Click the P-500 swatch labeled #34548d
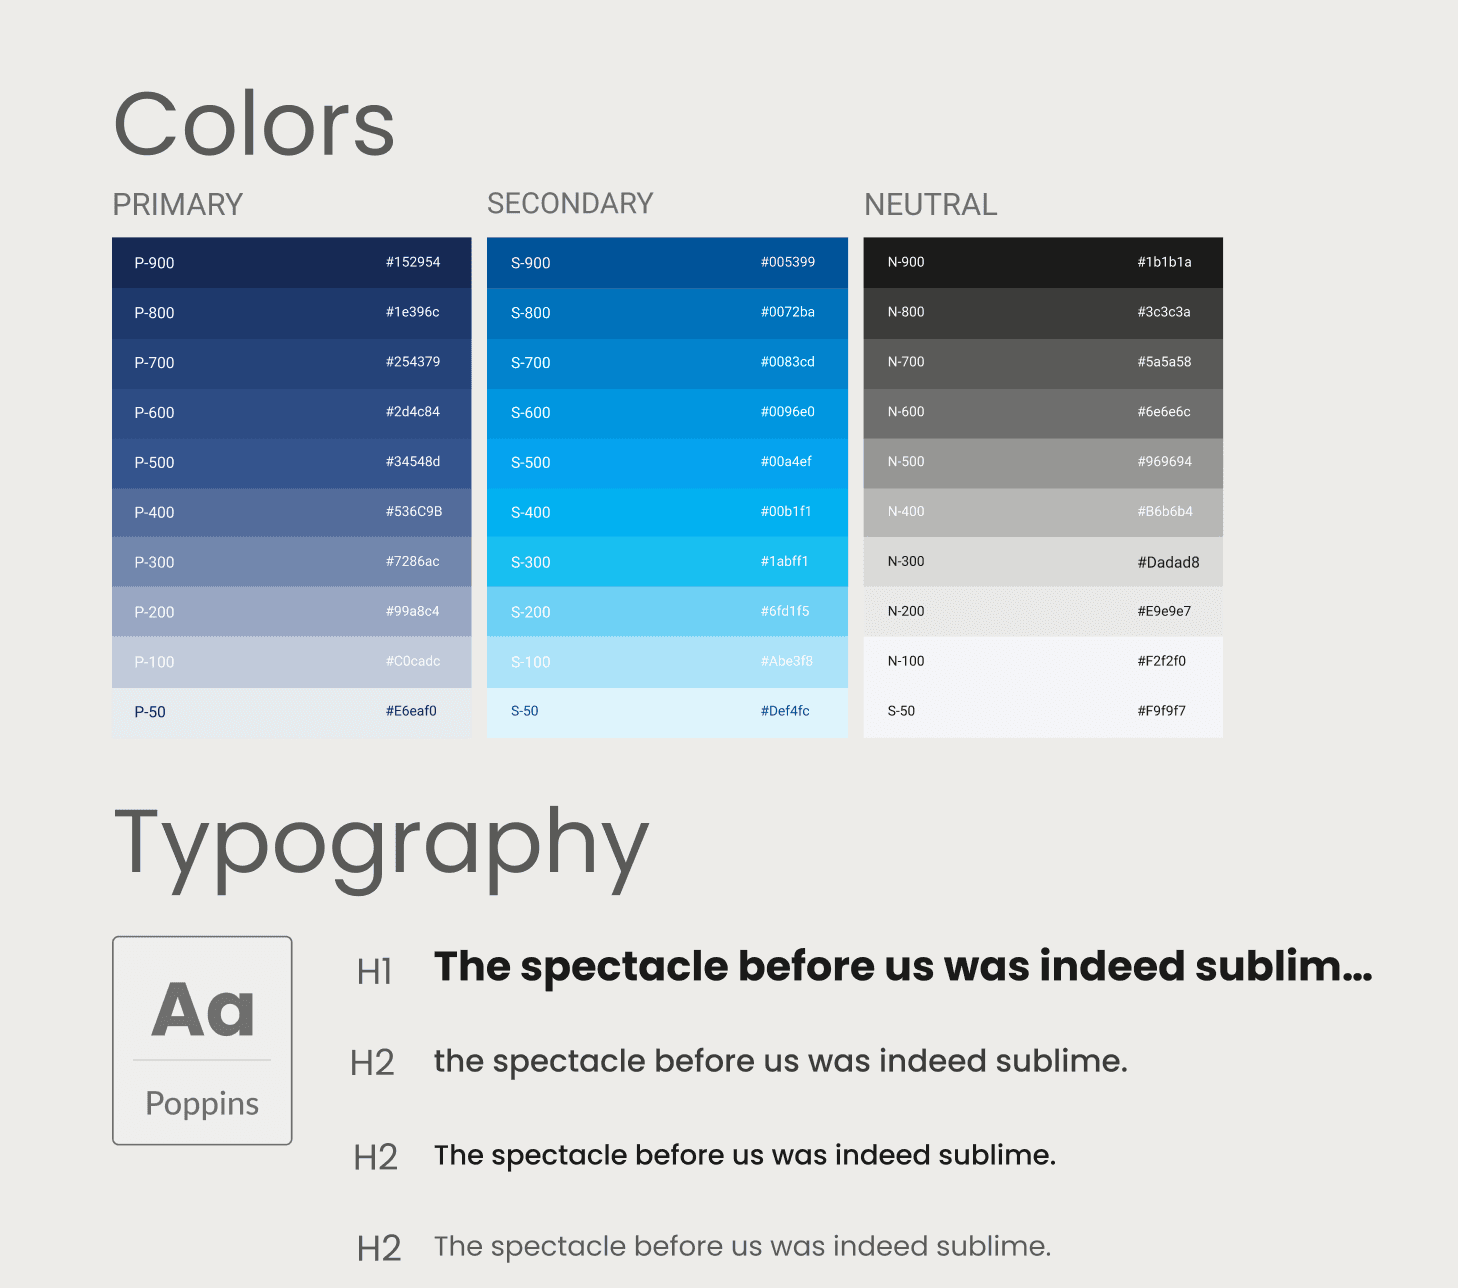1458x1288 pixels. point(291,463)
